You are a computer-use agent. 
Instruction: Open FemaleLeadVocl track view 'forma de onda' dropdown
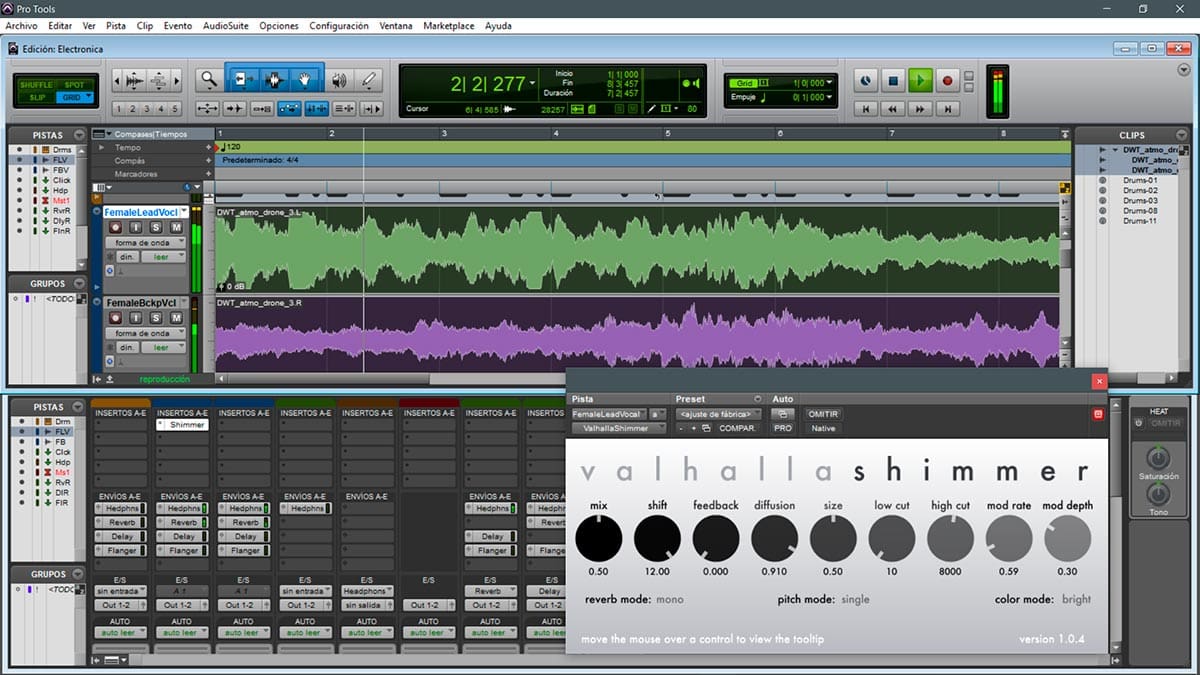pos(144,243)
